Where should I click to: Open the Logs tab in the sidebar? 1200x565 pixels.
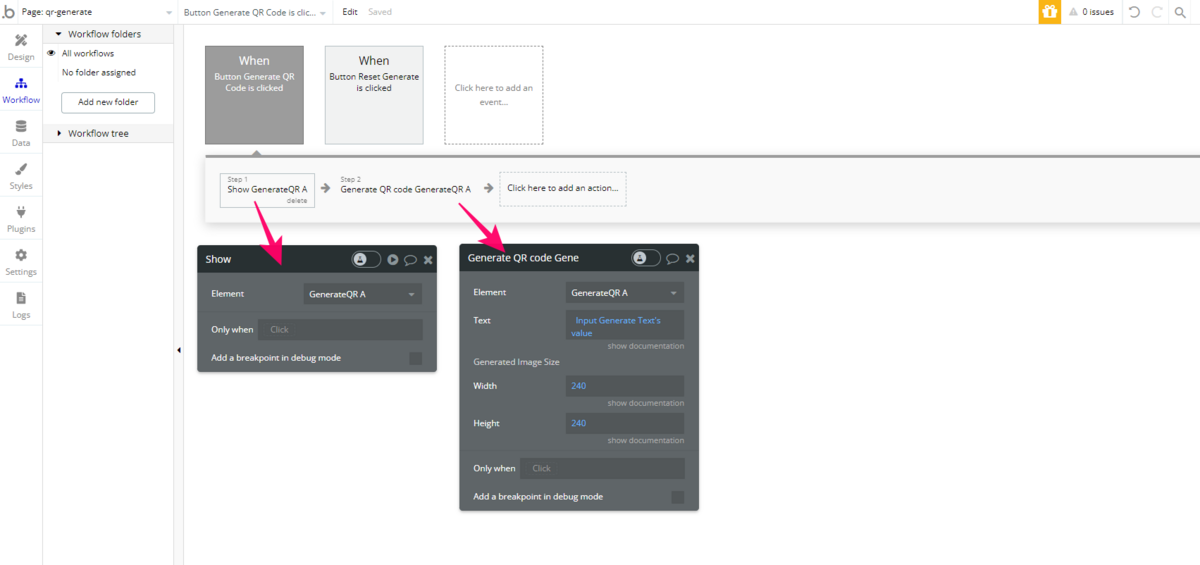[21, 305]
